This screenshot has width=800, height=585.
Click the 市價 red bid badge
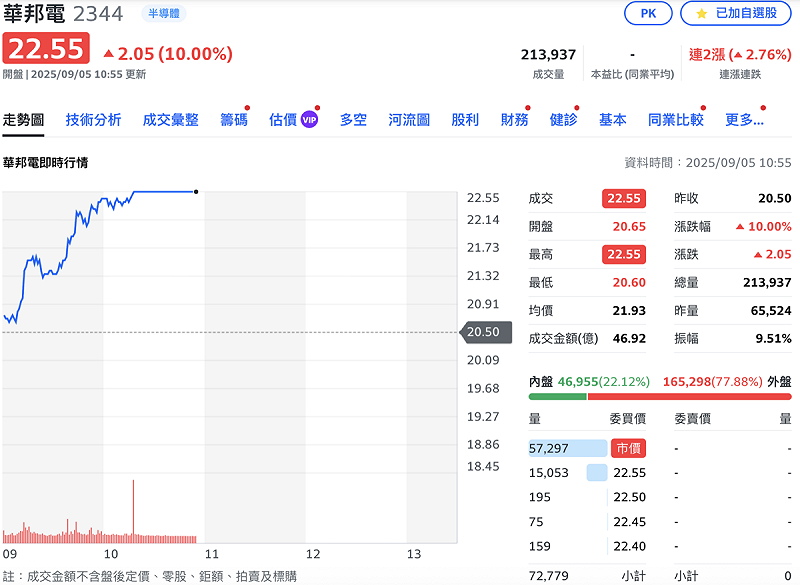pyautogui.click(x=629, y=448)
